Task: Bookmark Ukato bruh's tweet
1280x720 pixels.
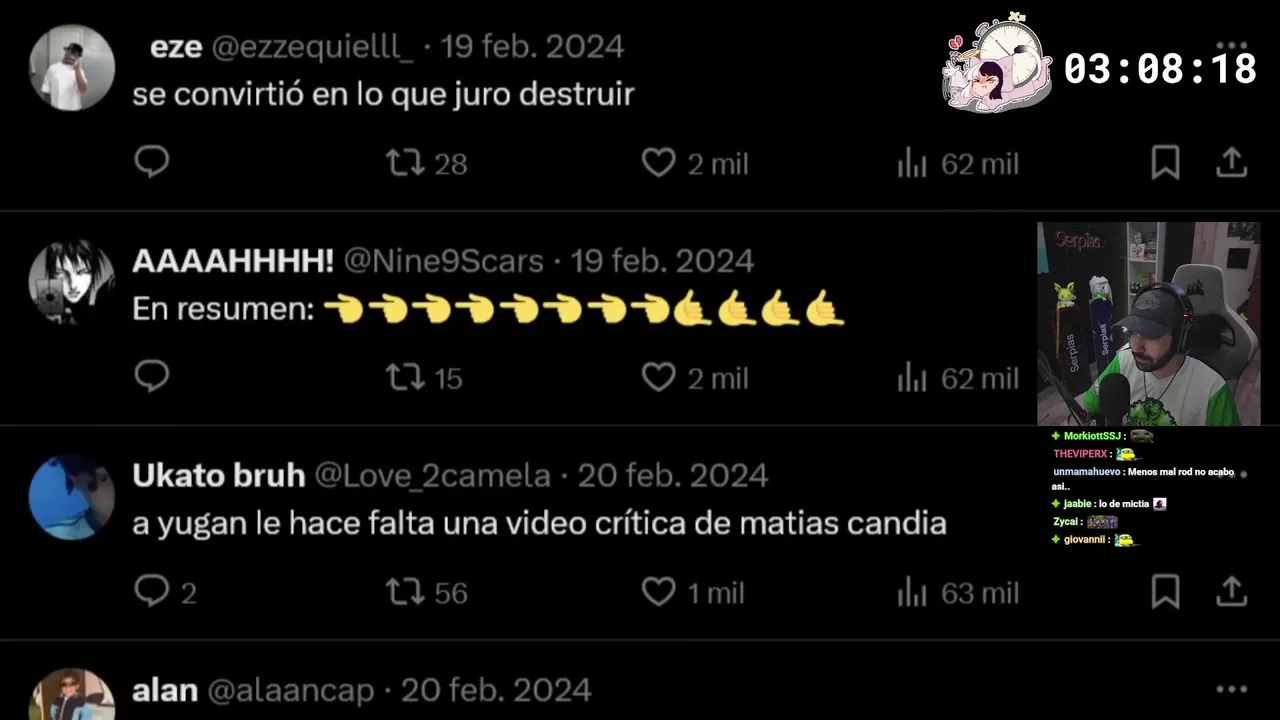Action: click(1165, 591)
